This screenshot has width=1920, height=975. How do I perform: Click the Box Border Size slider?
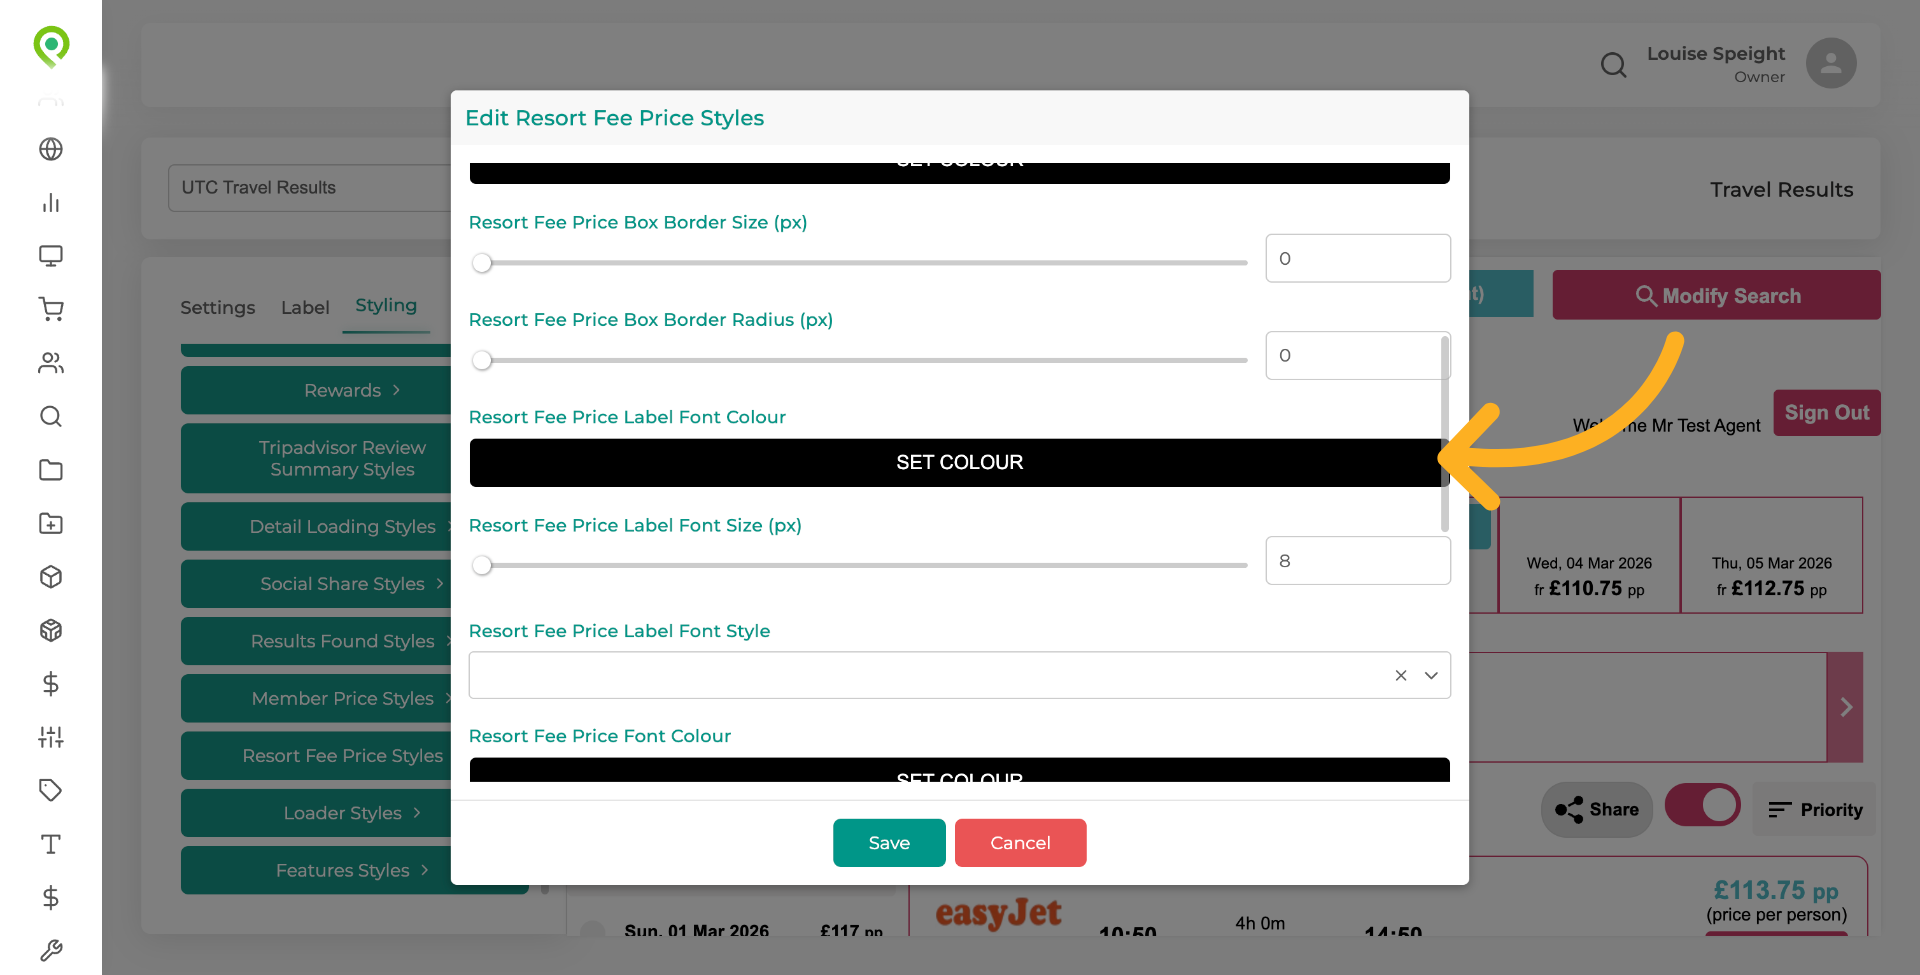(x=859, y=263)
